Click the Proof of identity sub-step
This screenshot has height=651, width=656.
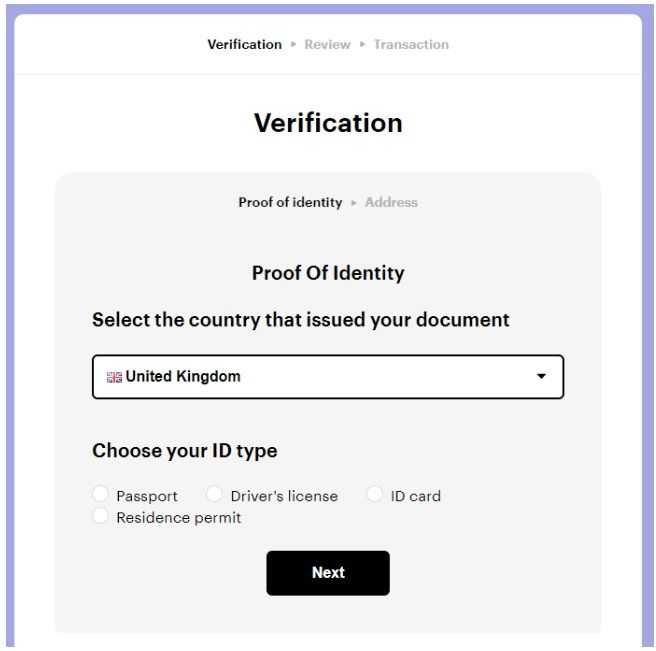290,202
